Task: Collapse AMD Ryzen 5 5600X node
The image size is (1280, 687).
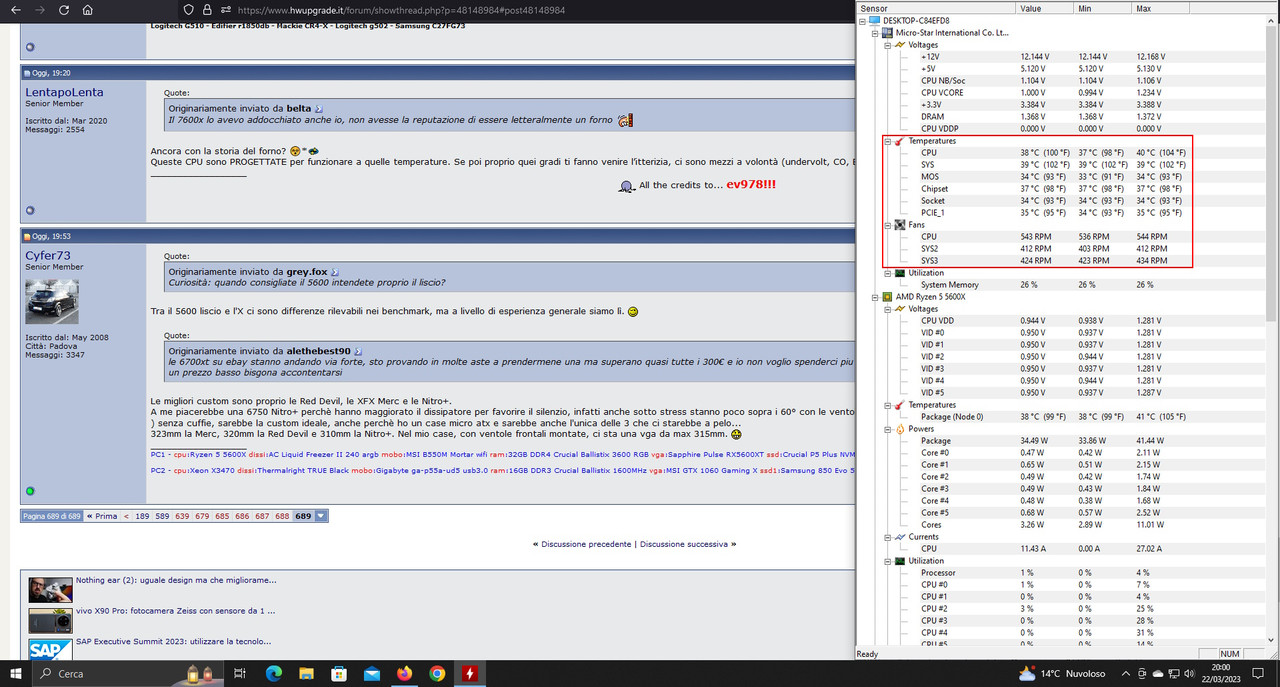Action: (875, 297)
